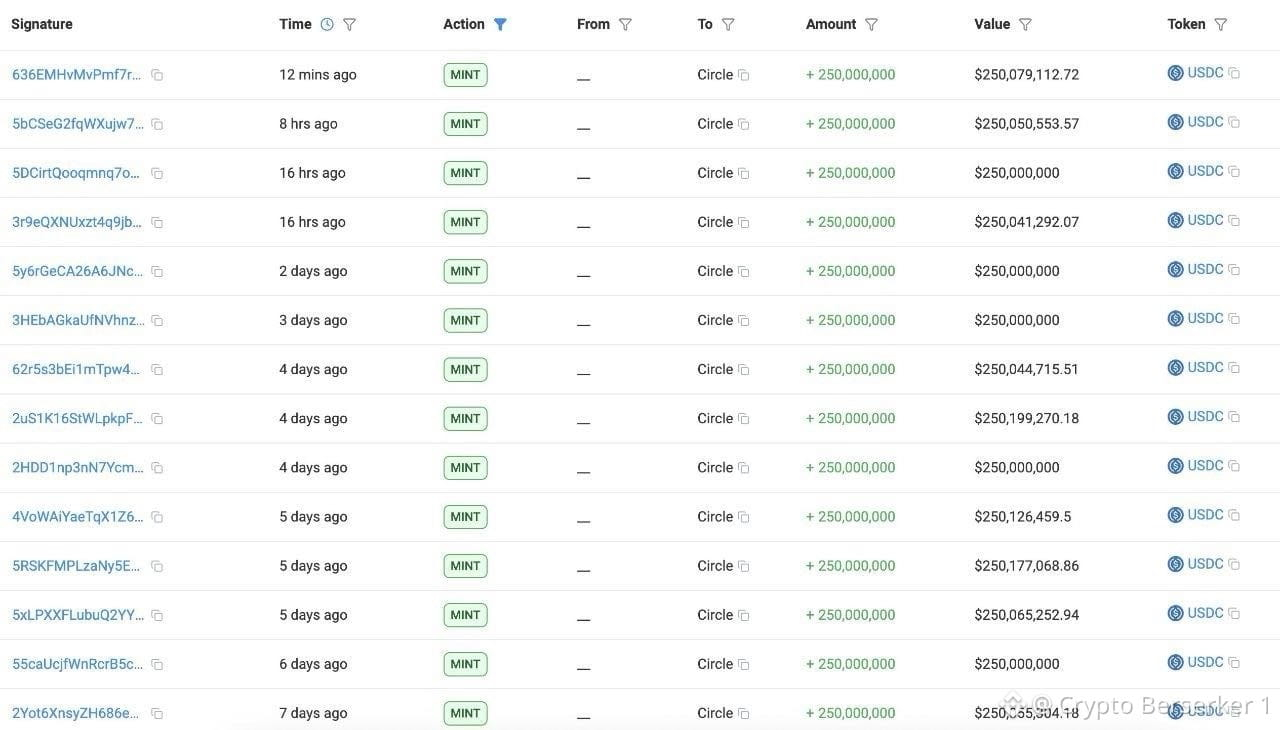Open USDC token link in 12 mins ago row
The height and width of the screenshot is (730, 1280).
1205,73
